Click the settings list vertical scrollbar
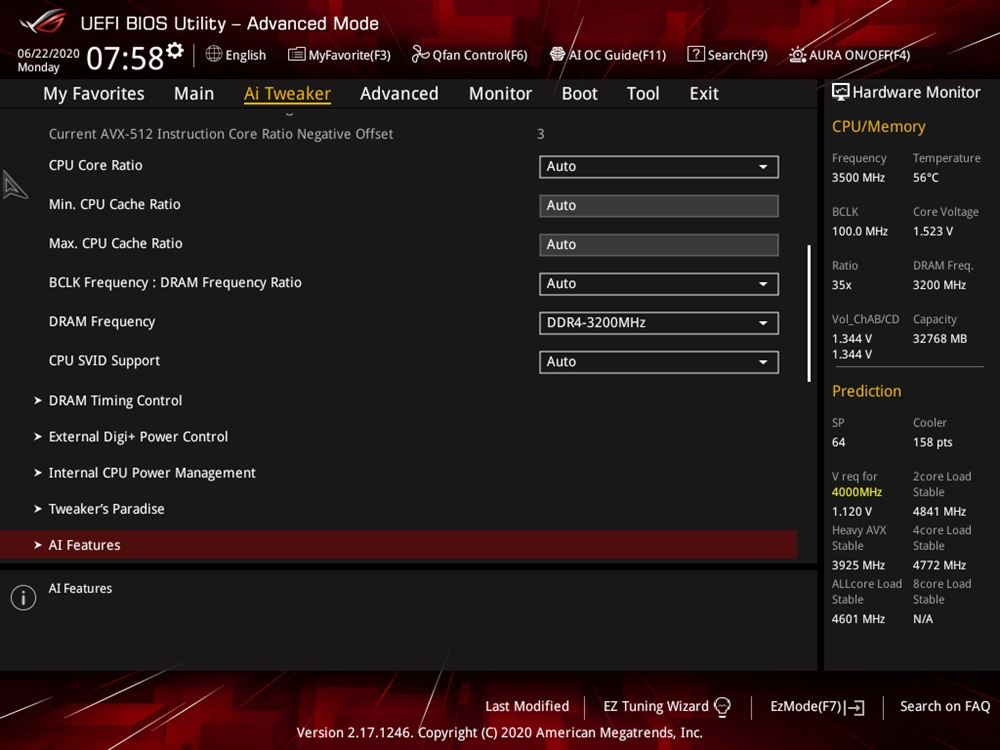This screenshot has width=1000, height=750. click(809, 313)
